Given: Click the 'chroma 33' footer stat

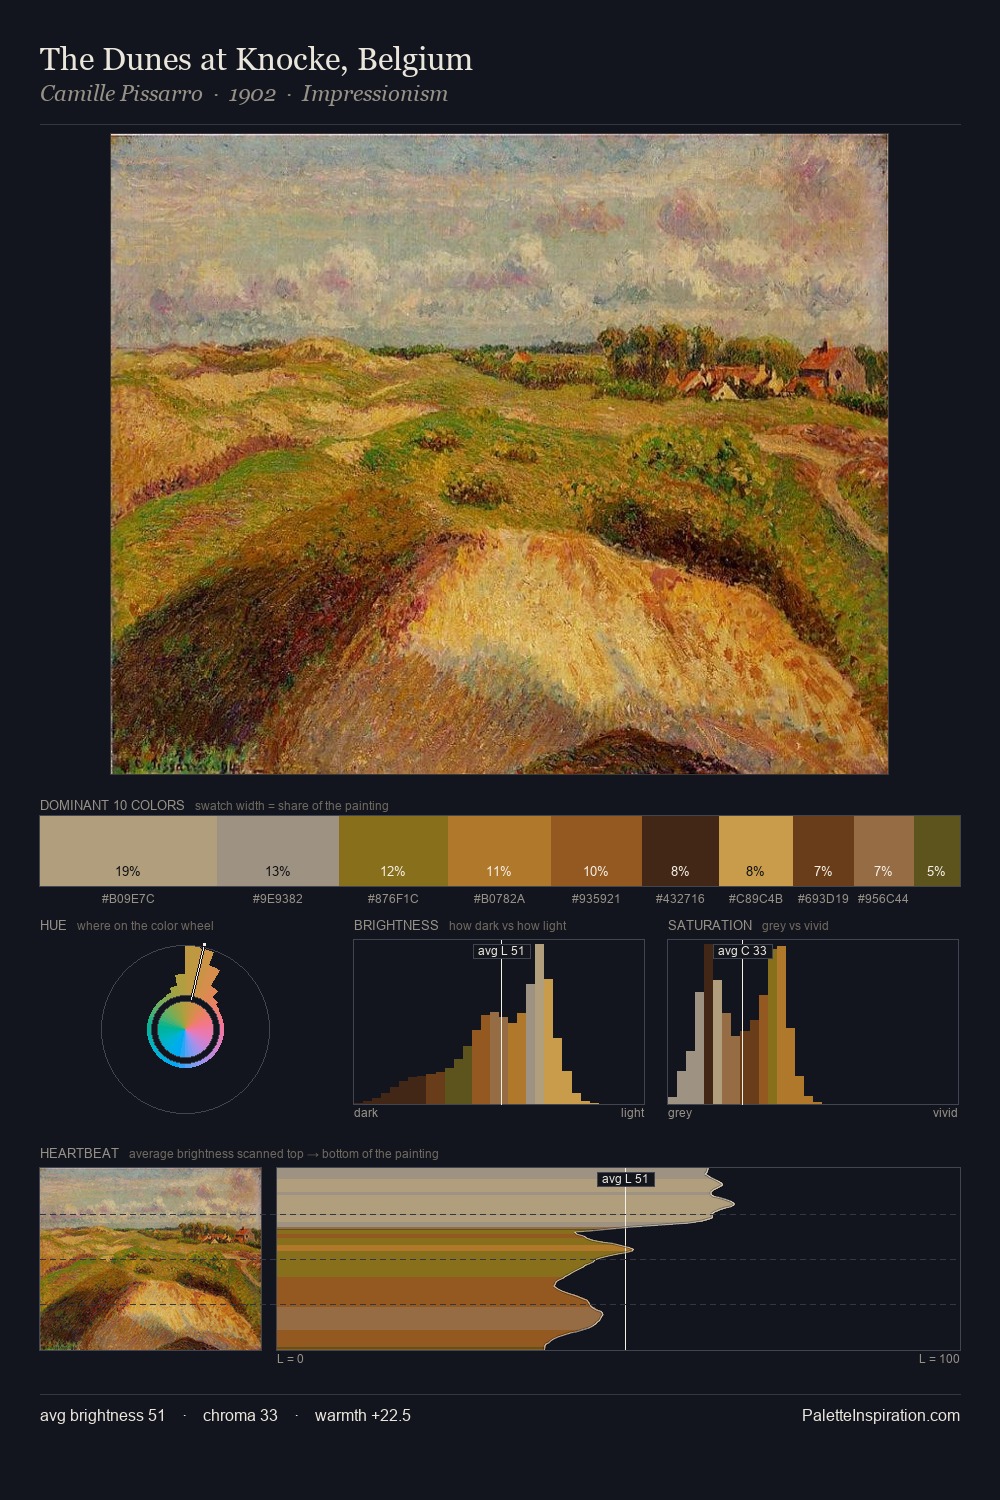Looking at the screenshot, I should (240, 1415).
